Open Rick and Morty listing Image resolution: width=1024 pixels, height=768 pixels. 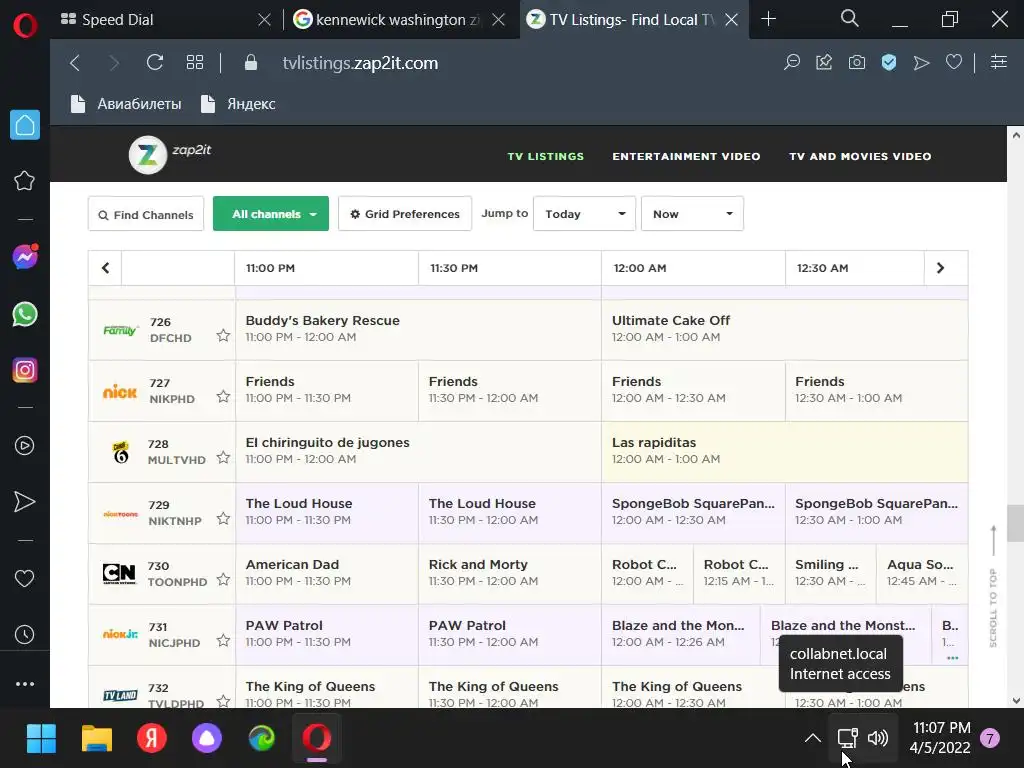[x=509, y=573]
